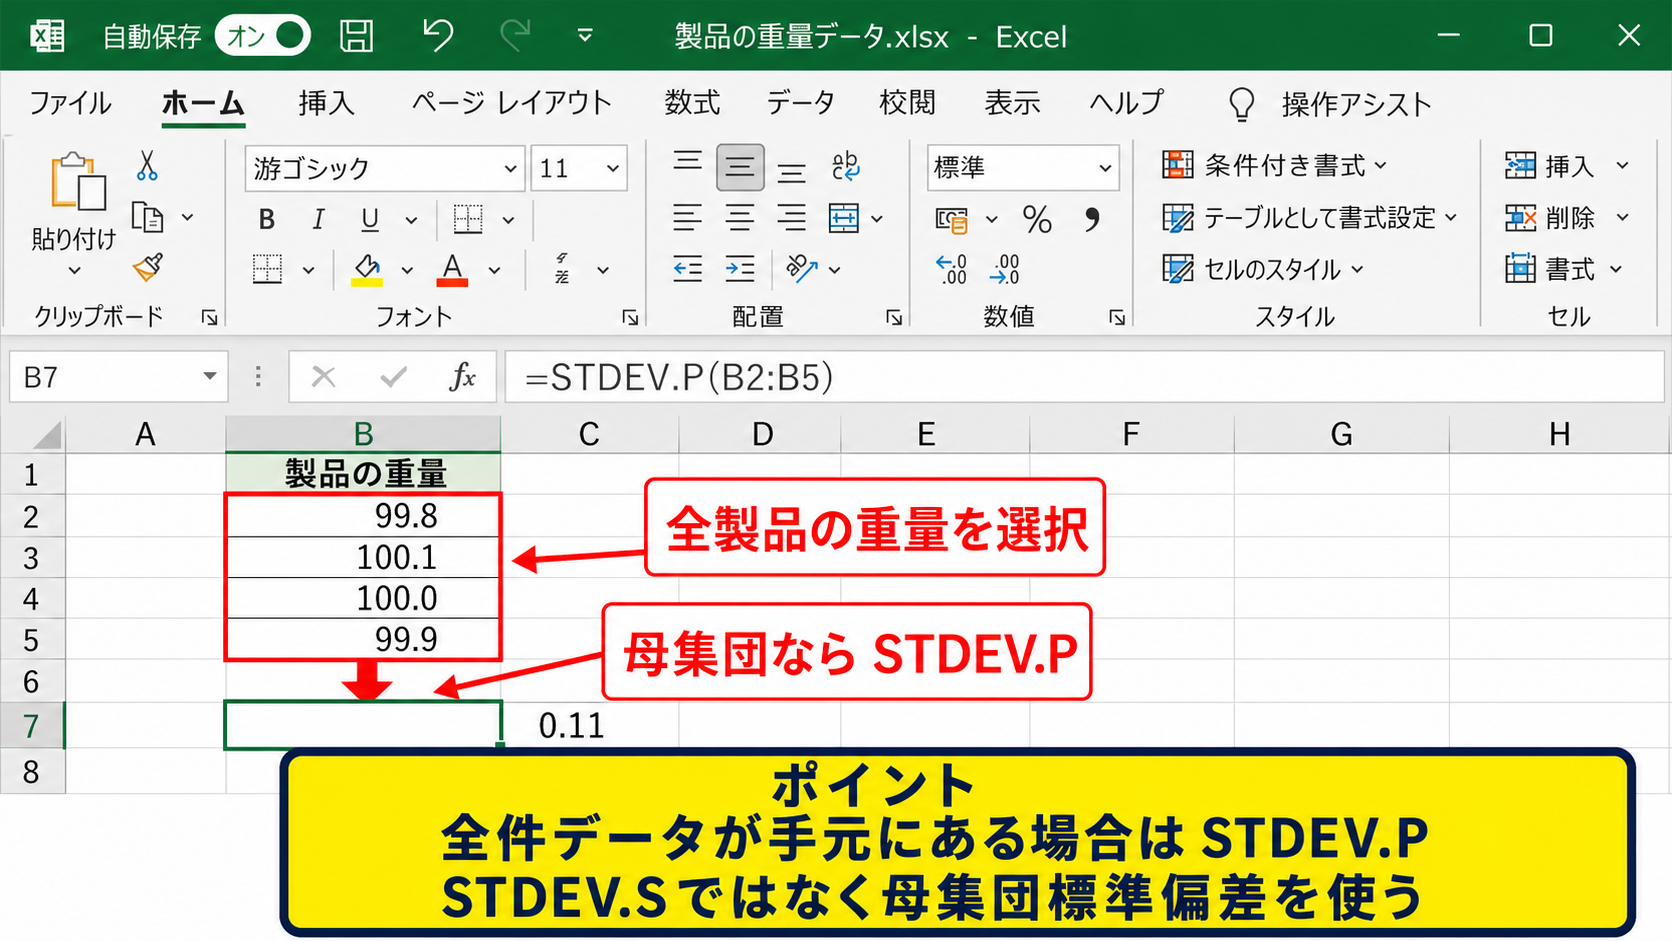The width and height of the screenshot is (1672, 941).
Task: Toggle the 自動保存 AutoSave switch
Action: pos(263,36)
